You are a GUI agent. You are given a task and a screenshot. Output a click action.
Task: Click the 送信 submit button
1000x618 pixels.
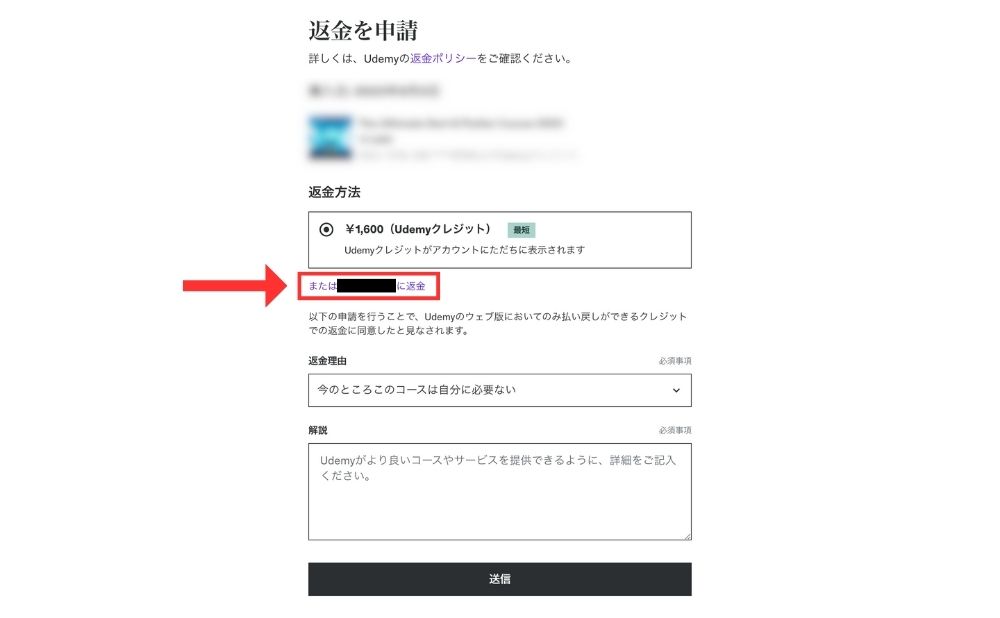point(499,579)
